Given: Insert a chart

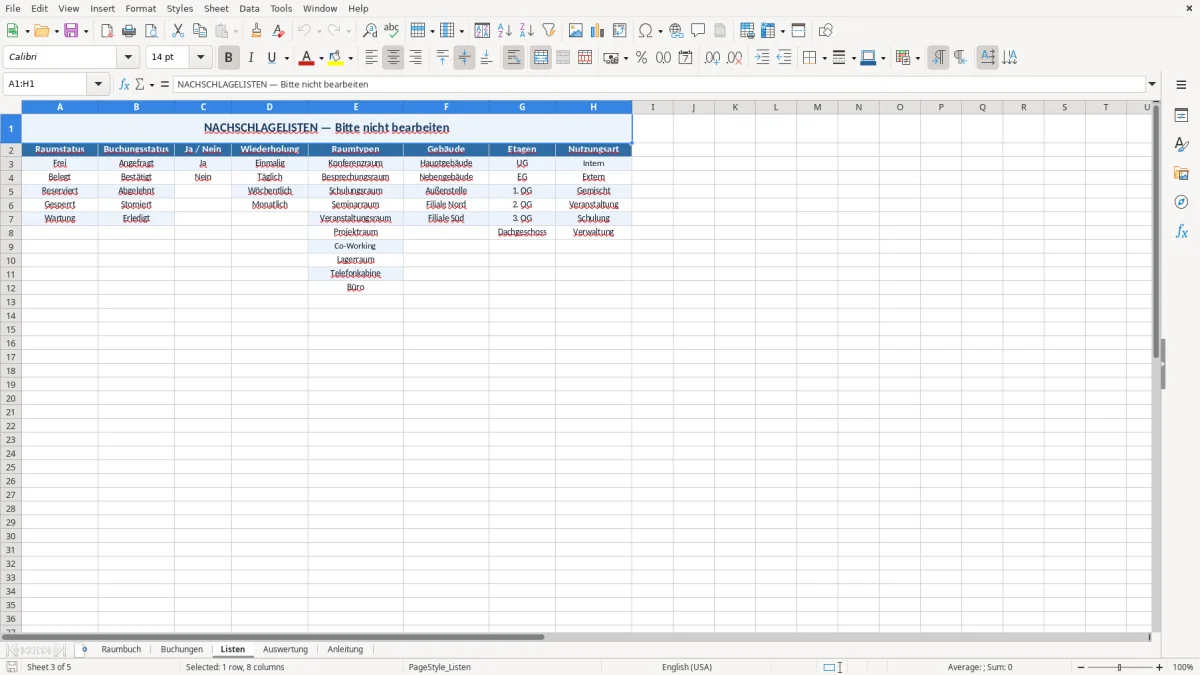Looking at the screenshot, I should pyautogui.click(x=598, y=31).
